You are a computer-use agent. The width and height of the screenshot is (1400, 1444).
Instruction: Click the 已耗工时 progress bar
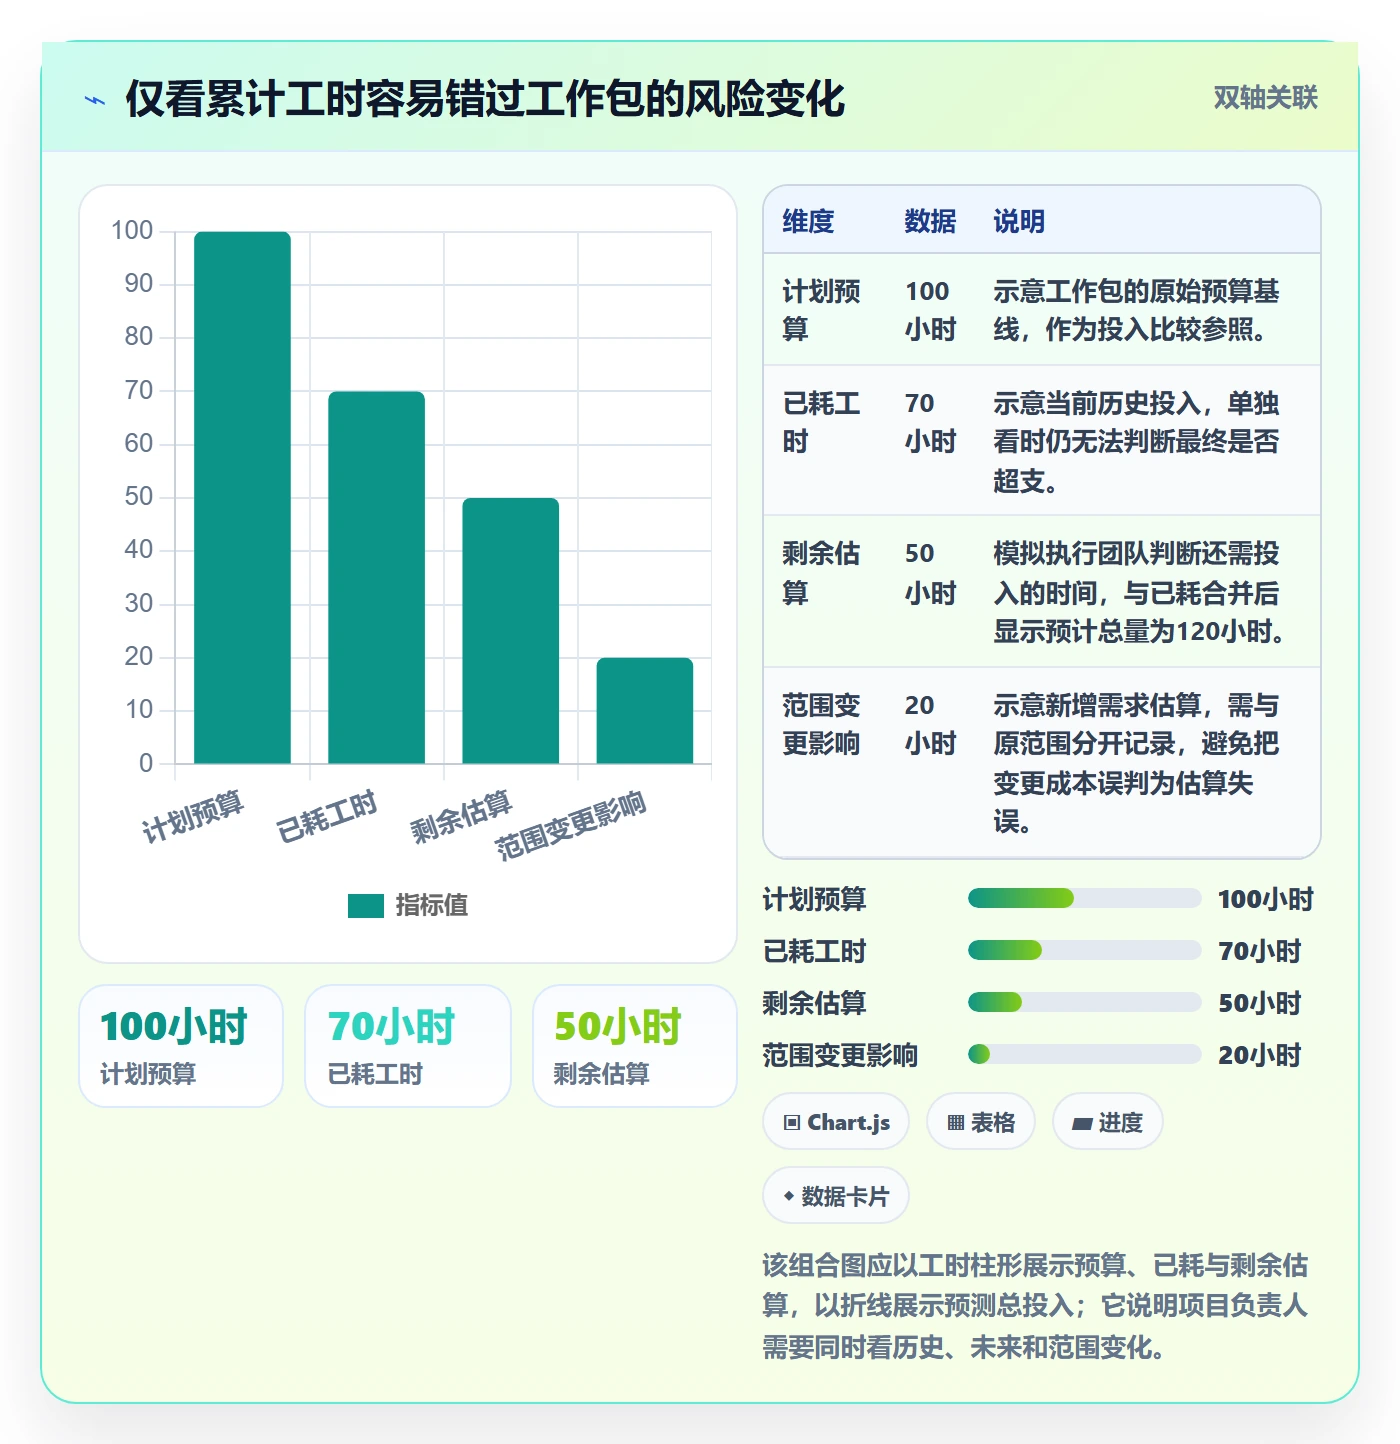pyautogui.click(x=1085, y=950)
